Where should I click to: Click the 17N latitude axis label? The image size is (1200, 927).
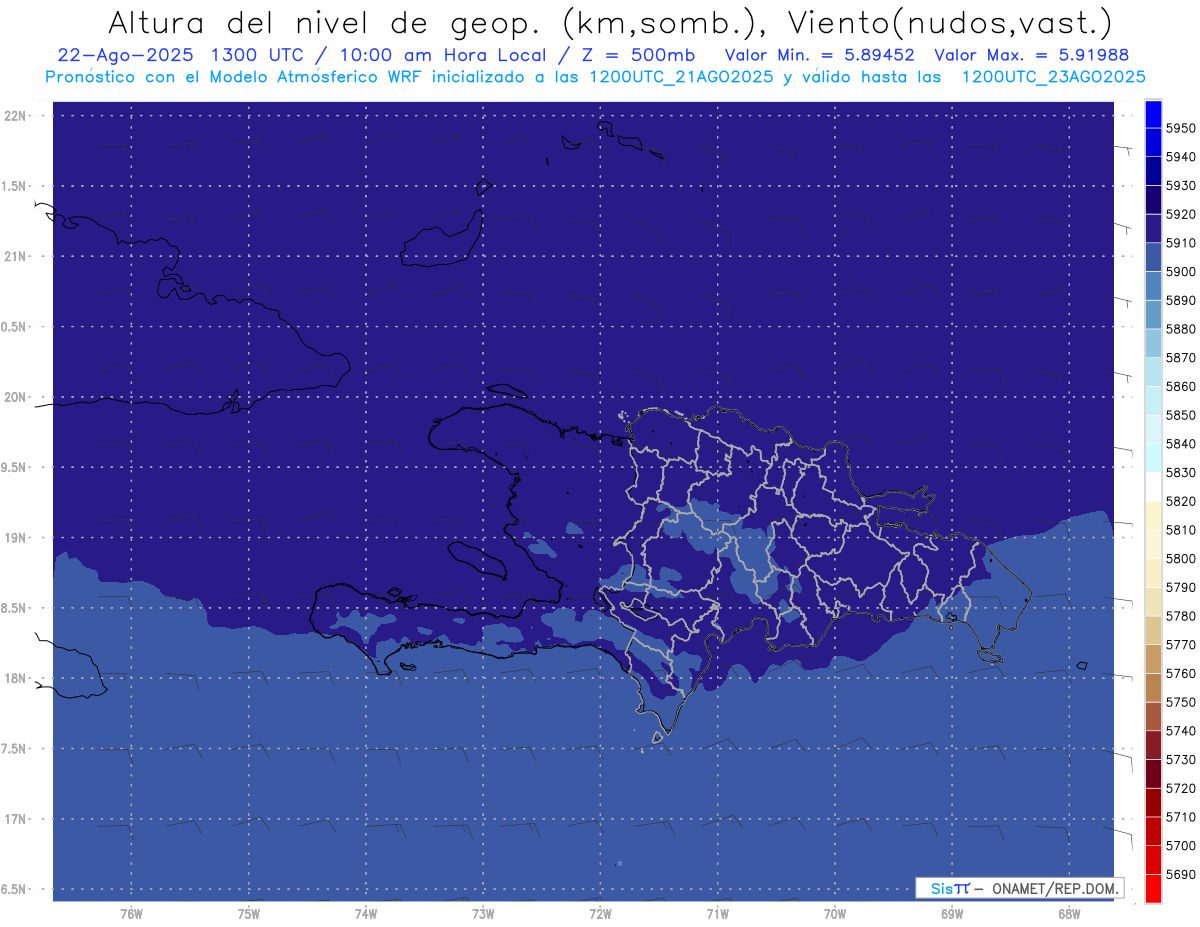pyautogui.click(x=16, y=819)
